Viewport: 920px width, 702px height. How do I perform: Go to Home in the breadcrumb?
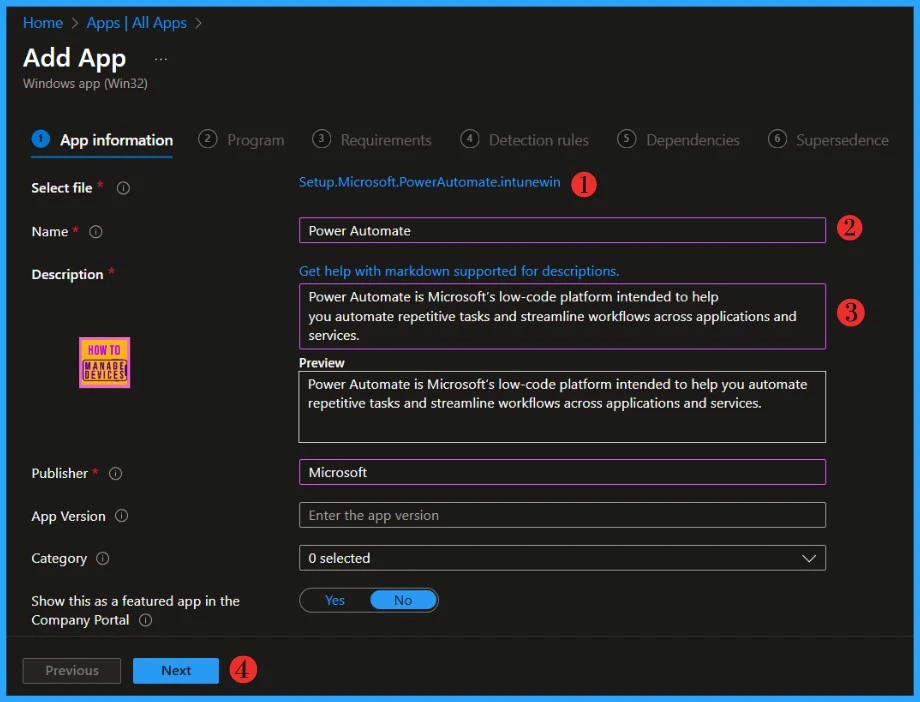pyautogui.click(x=43, y=23)
